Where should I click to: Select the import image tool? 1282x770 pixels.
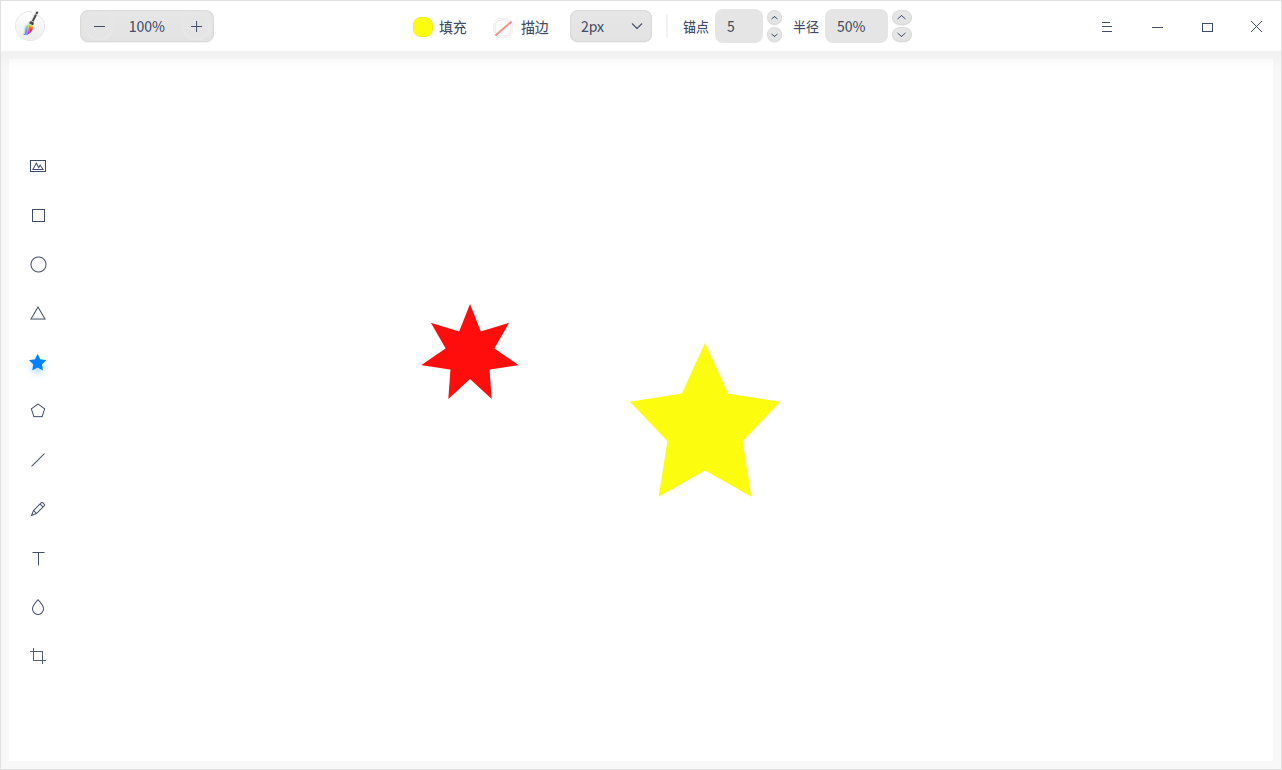pos(38,166)
